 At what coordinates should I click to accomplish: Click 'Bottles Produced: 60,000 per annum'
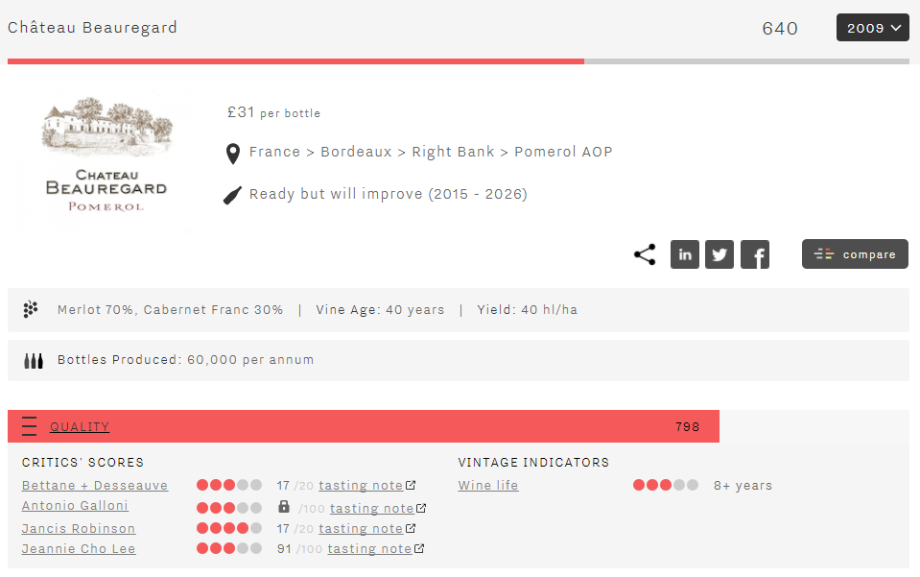pos(185,360)
